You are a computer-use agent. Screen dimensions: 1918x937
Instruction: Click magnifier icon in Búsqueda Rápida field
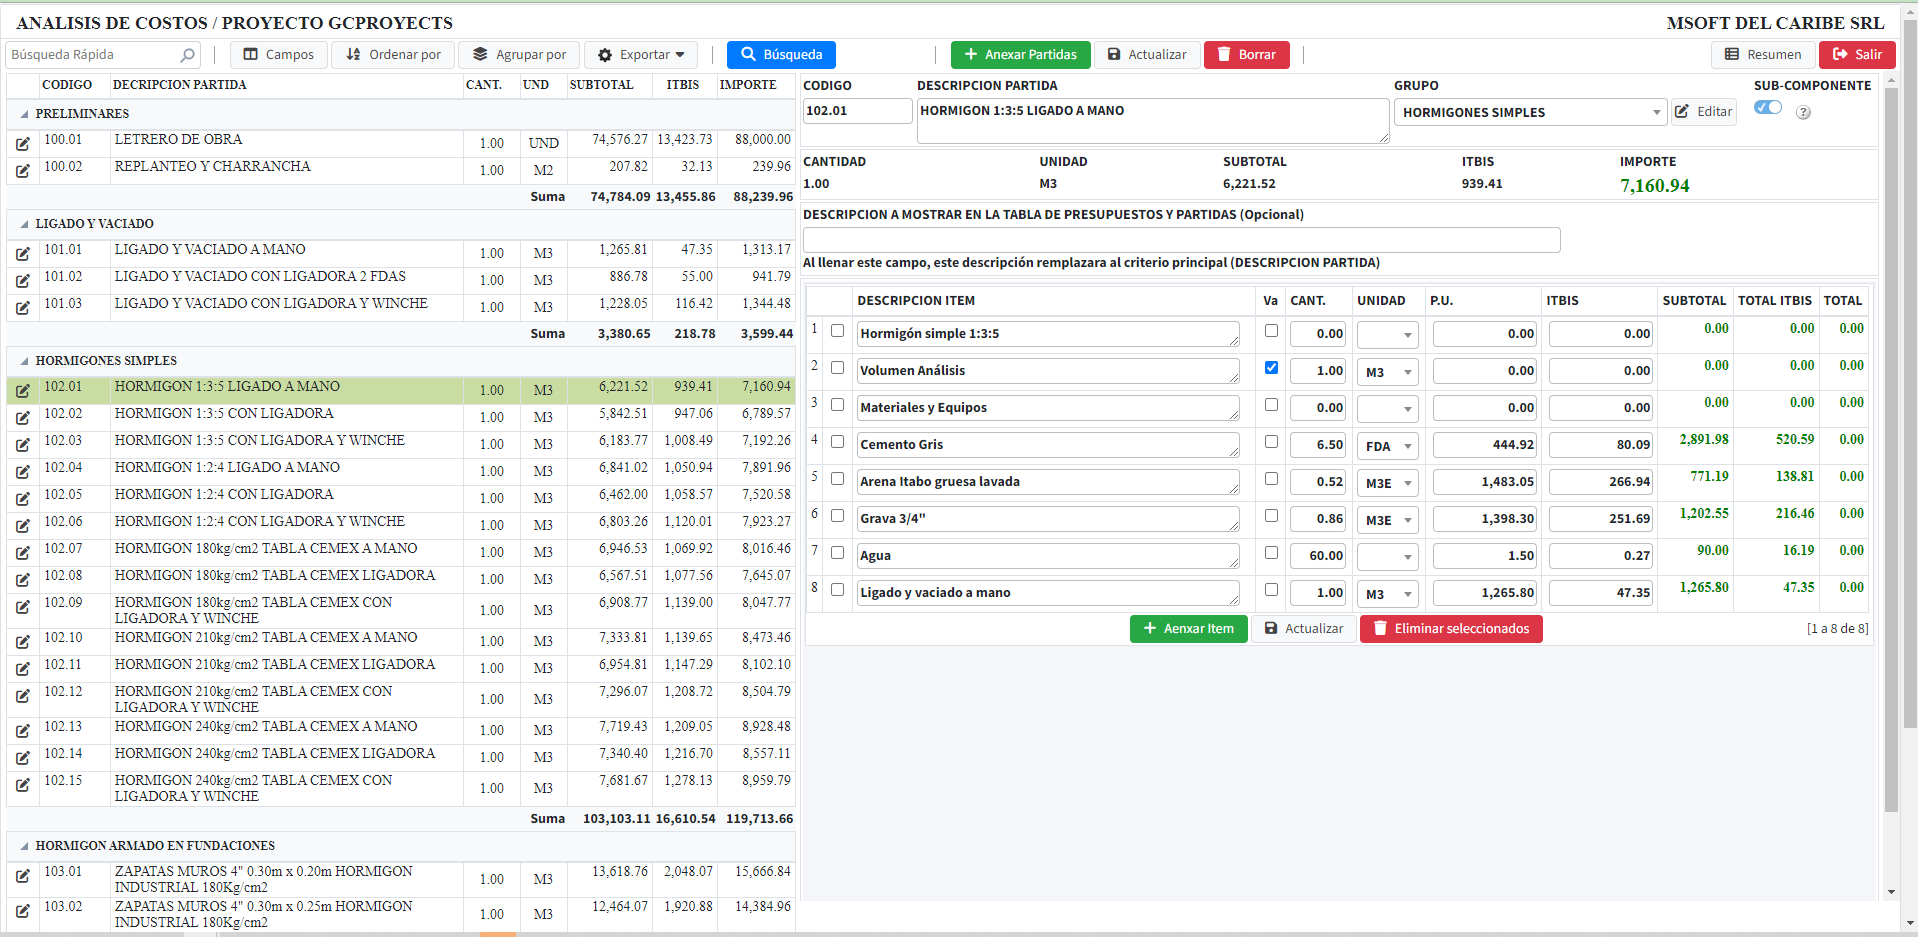[x=187, y=55]
